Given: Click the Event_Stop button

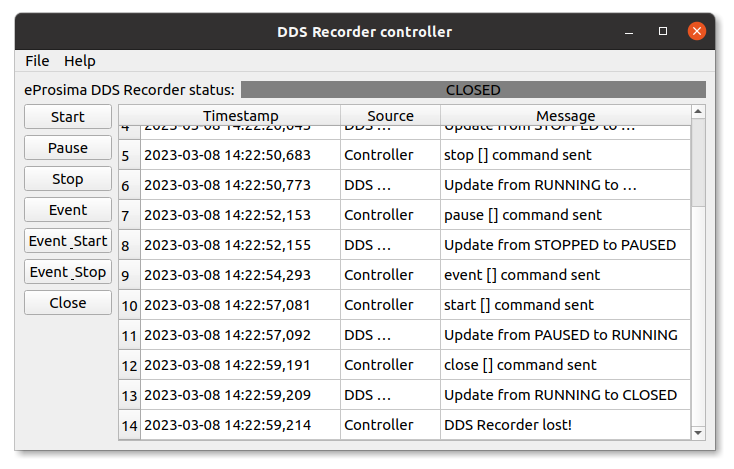Looking at the screenshot, I should 68,271.
